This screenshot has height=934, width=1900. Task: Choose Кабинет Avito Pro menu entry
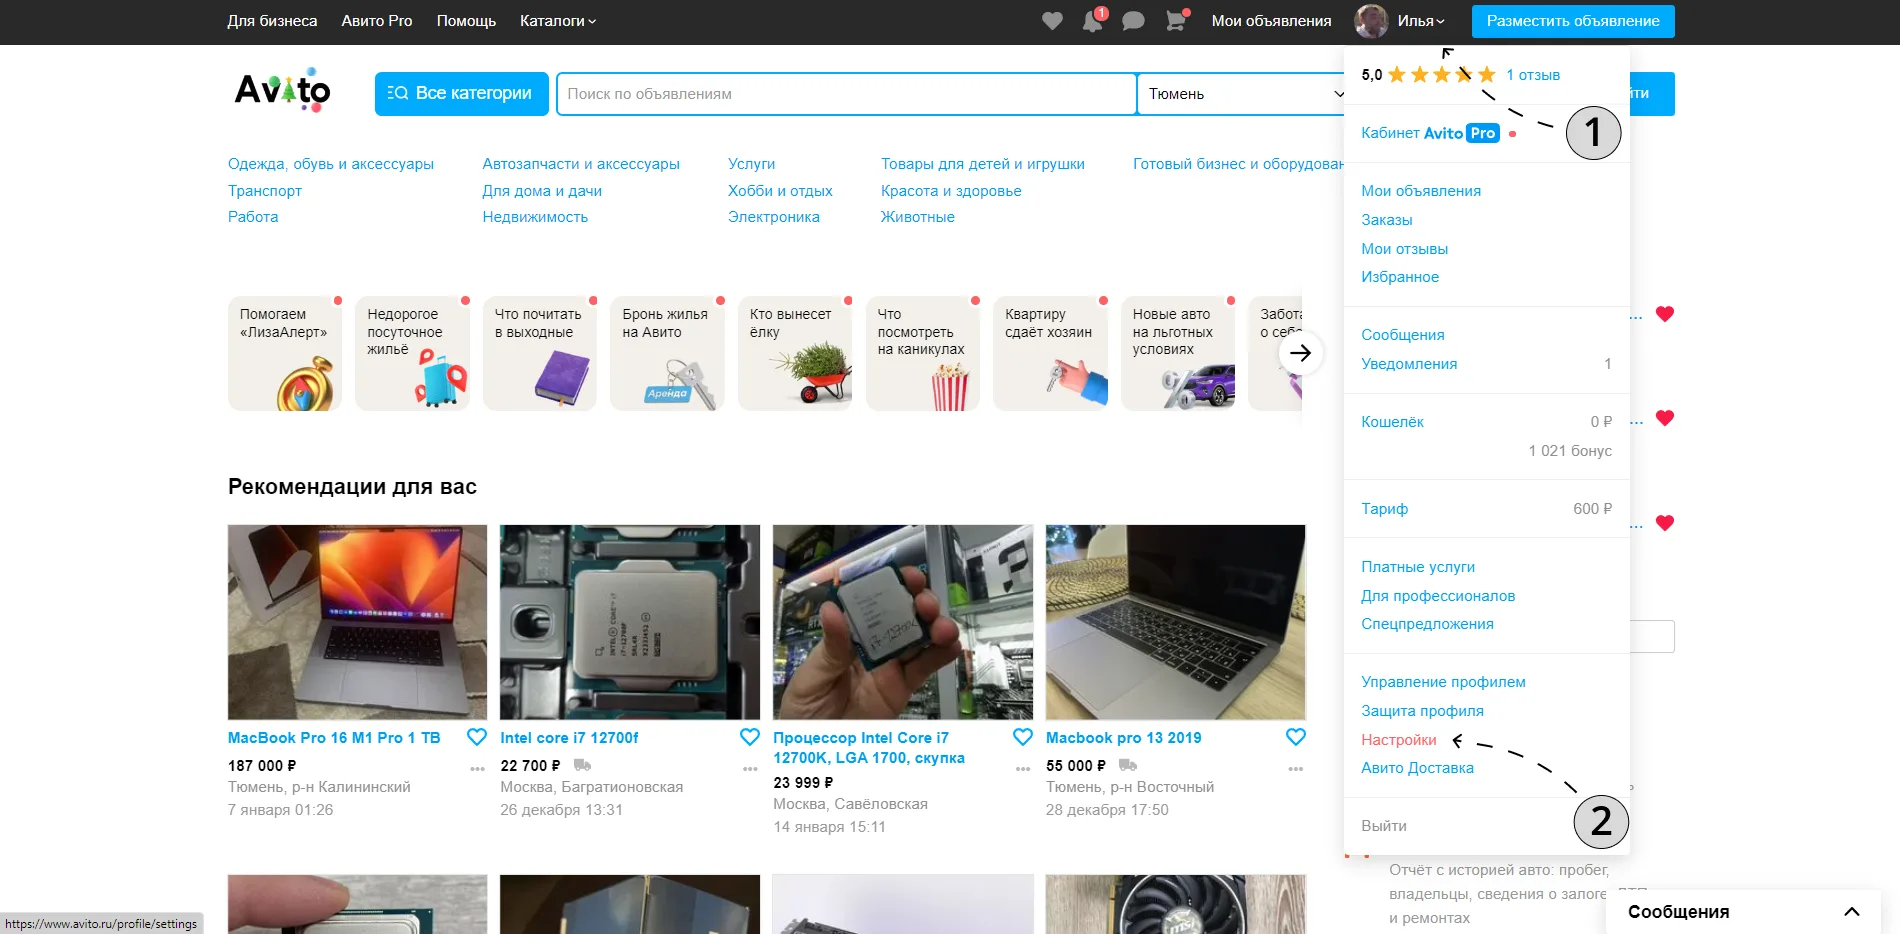coord(1430,133)
